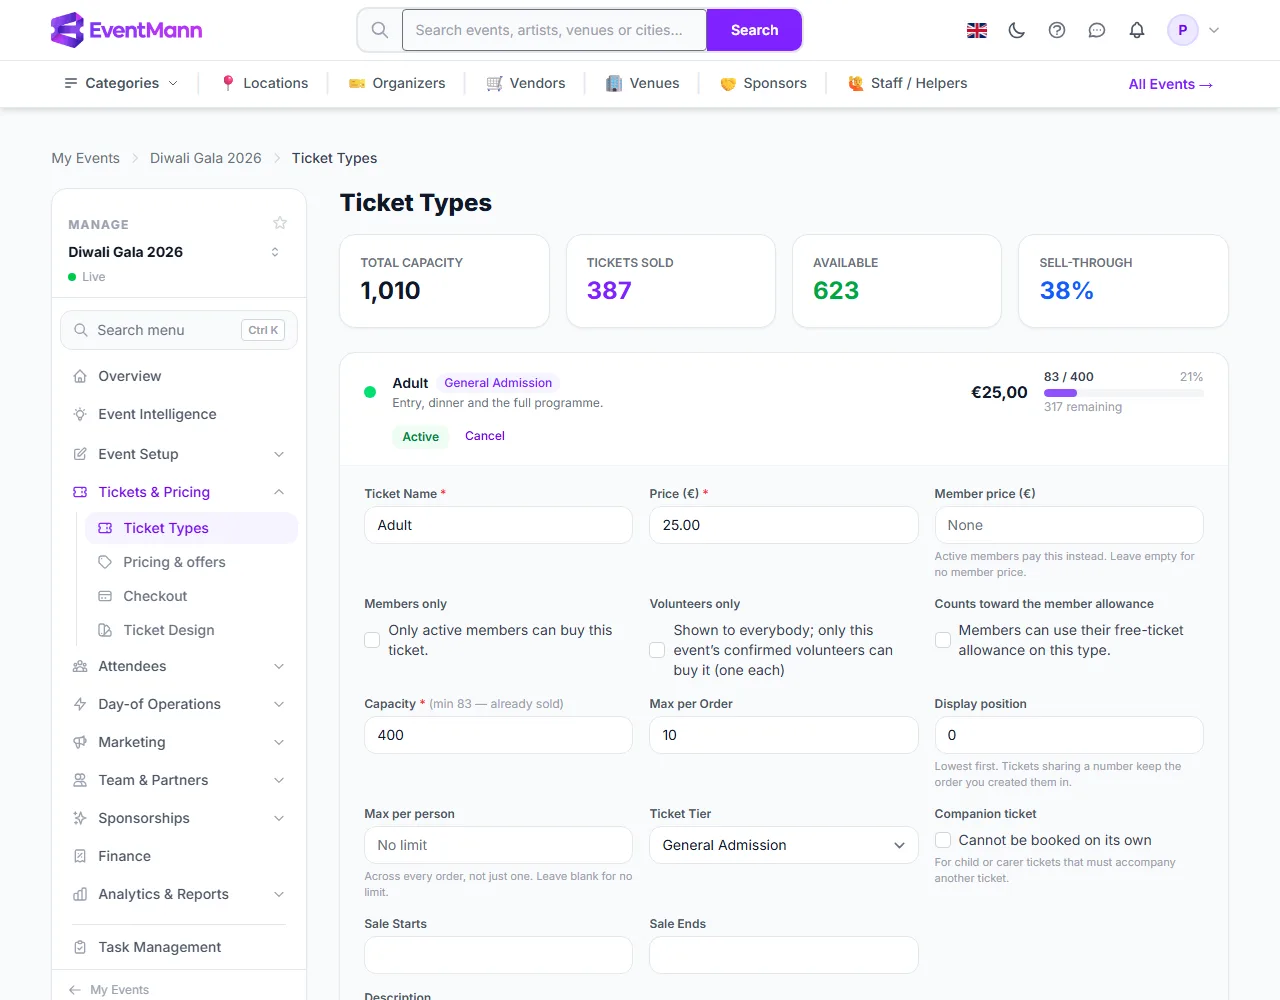
Task: Follow the All Events link
Action: pyautogui.click(x=1171, y=84)
